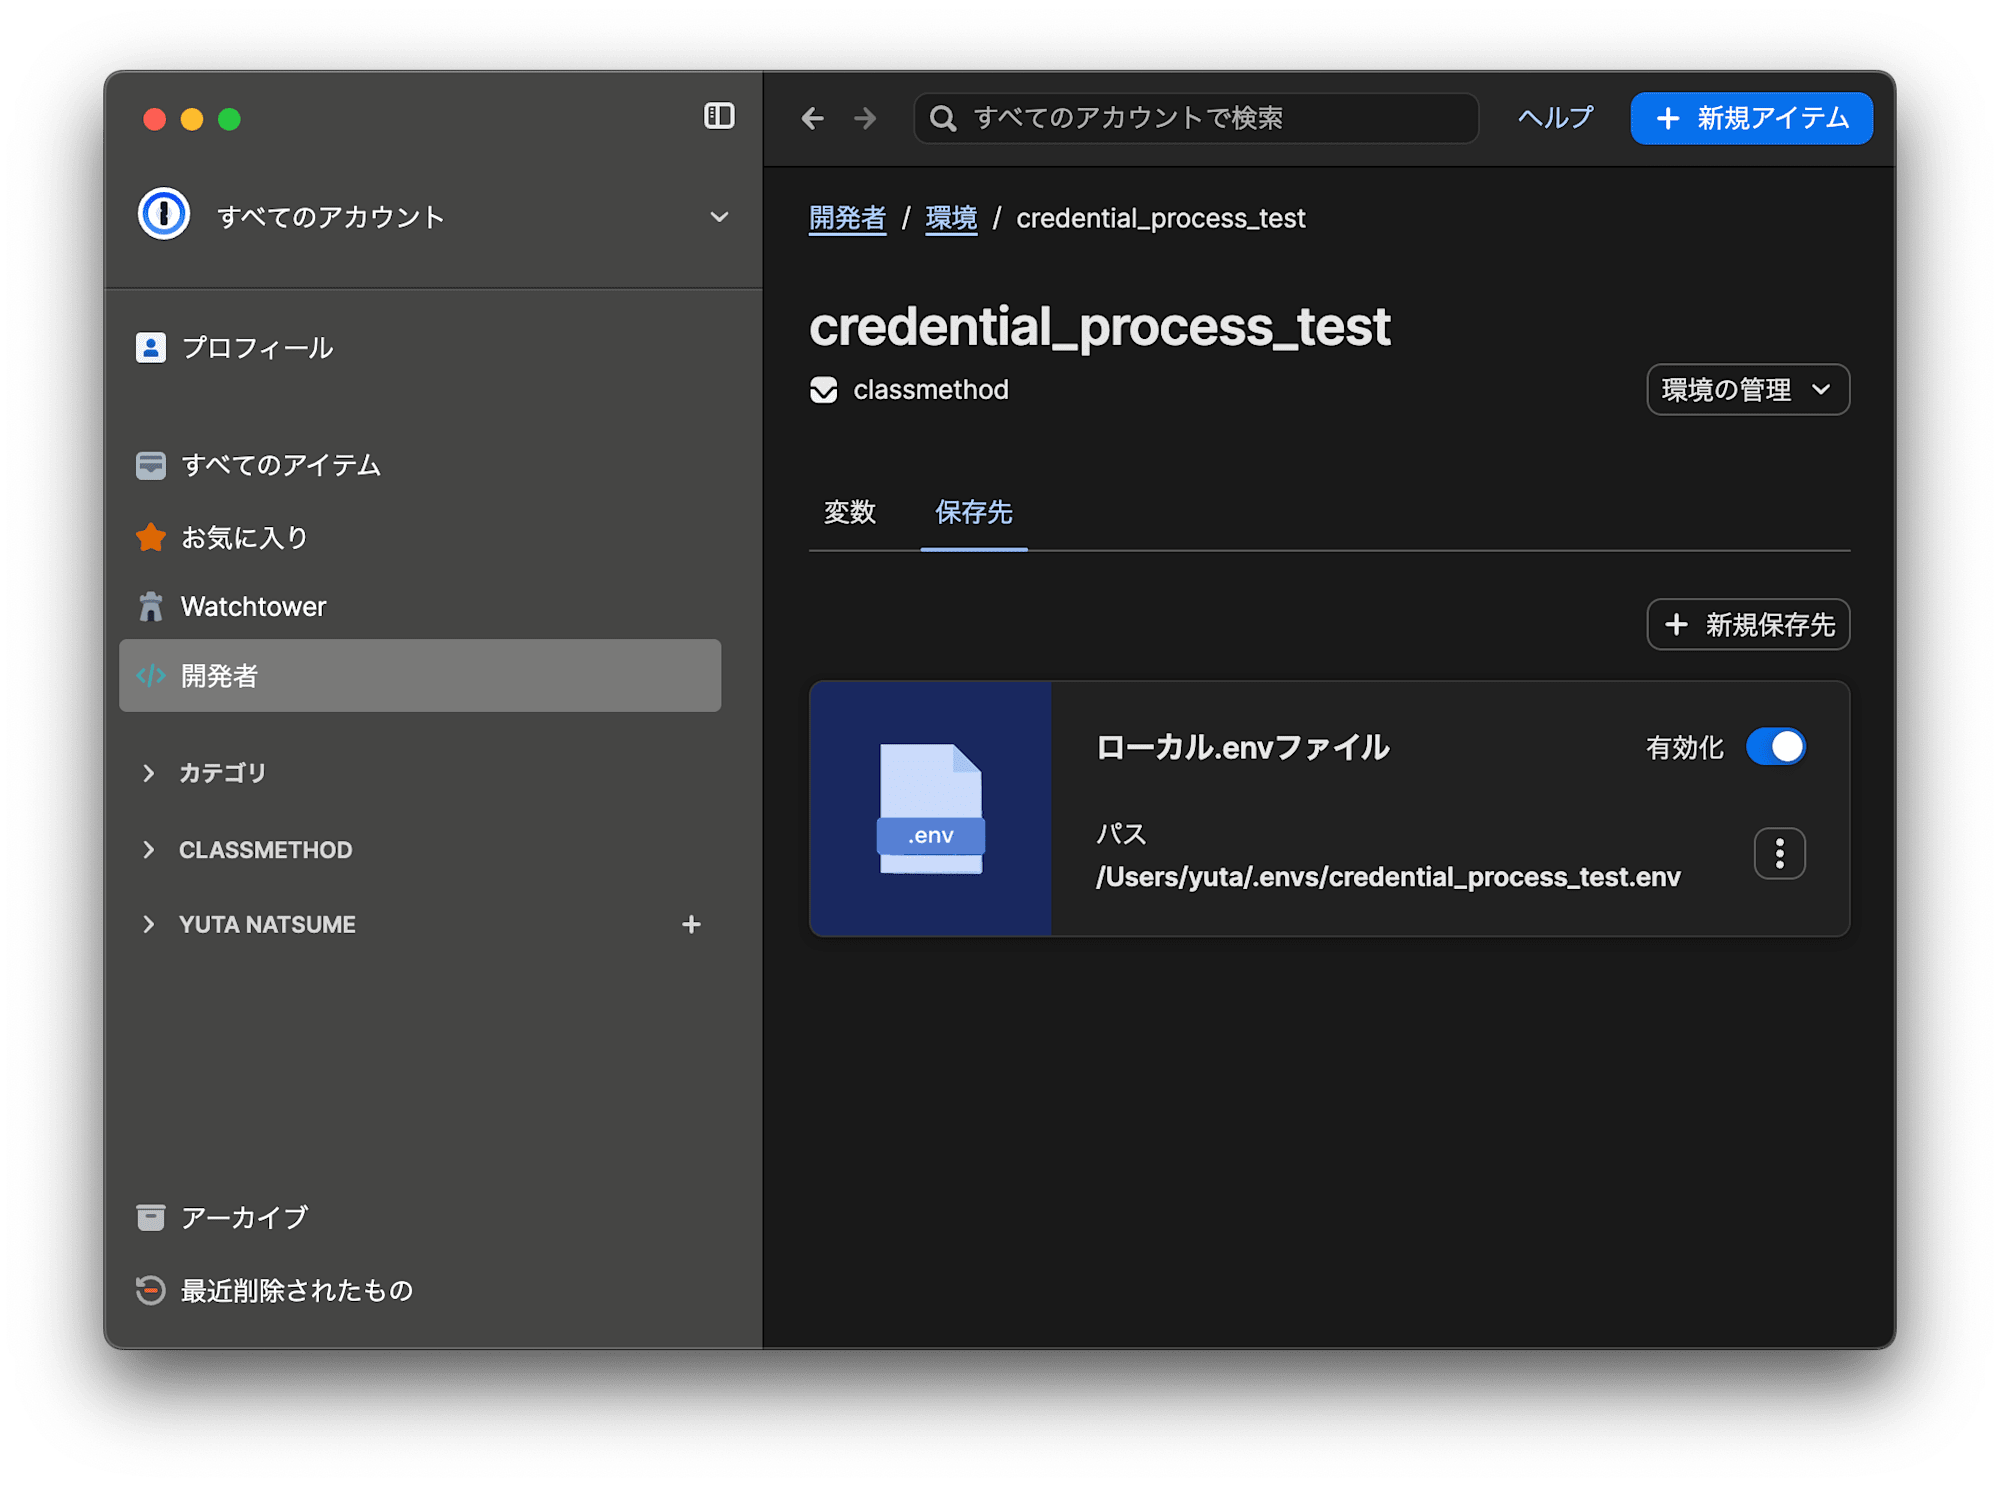Open Watchtower from the sidebar
The width and height of the screenshot is (2000, 1487).
pos(253,607)
